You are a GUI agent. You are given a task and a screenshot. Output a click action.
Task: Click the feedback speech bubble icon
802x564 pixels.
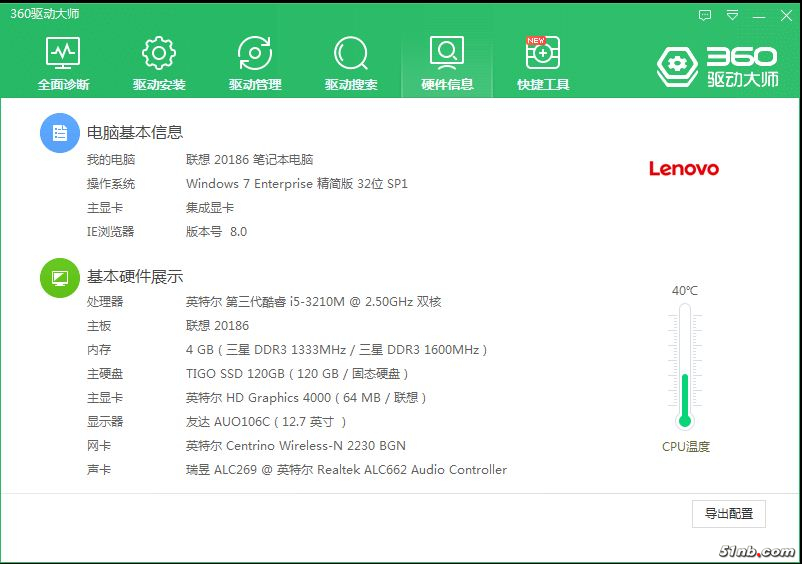pos(705,15)
